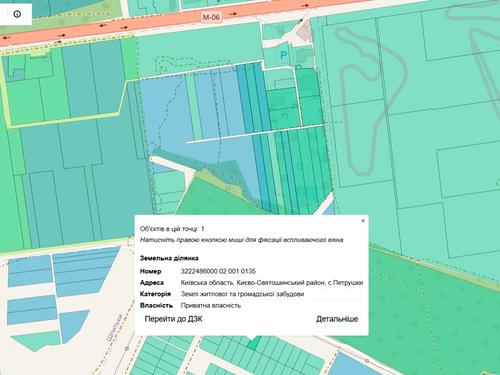This screenshot has width=500, height=375.
Task: Click the Приватна власність ownership value
Action: tap(211, 305)
